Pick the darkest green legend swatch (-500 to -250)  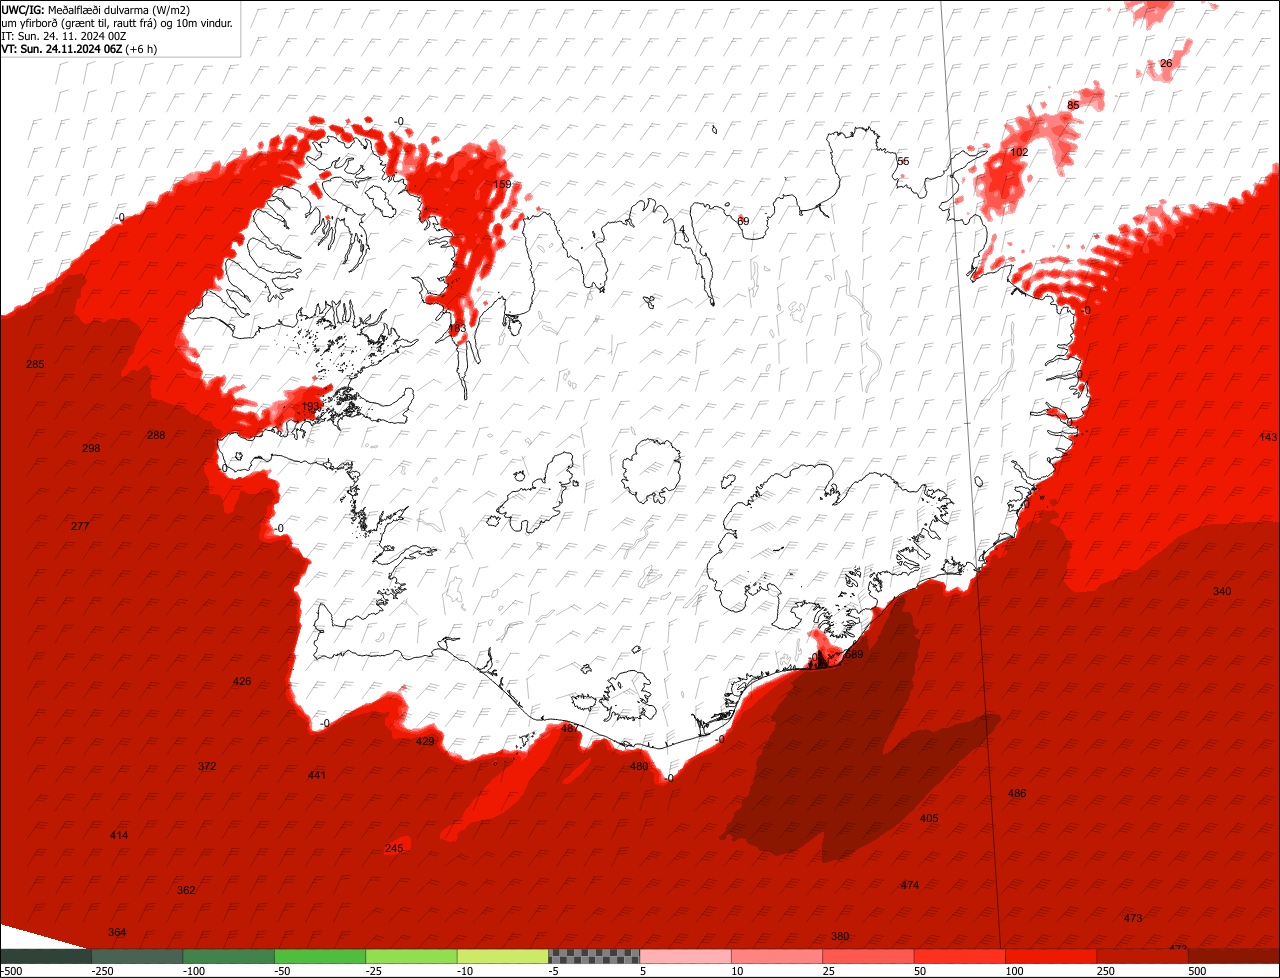(45, 956)
